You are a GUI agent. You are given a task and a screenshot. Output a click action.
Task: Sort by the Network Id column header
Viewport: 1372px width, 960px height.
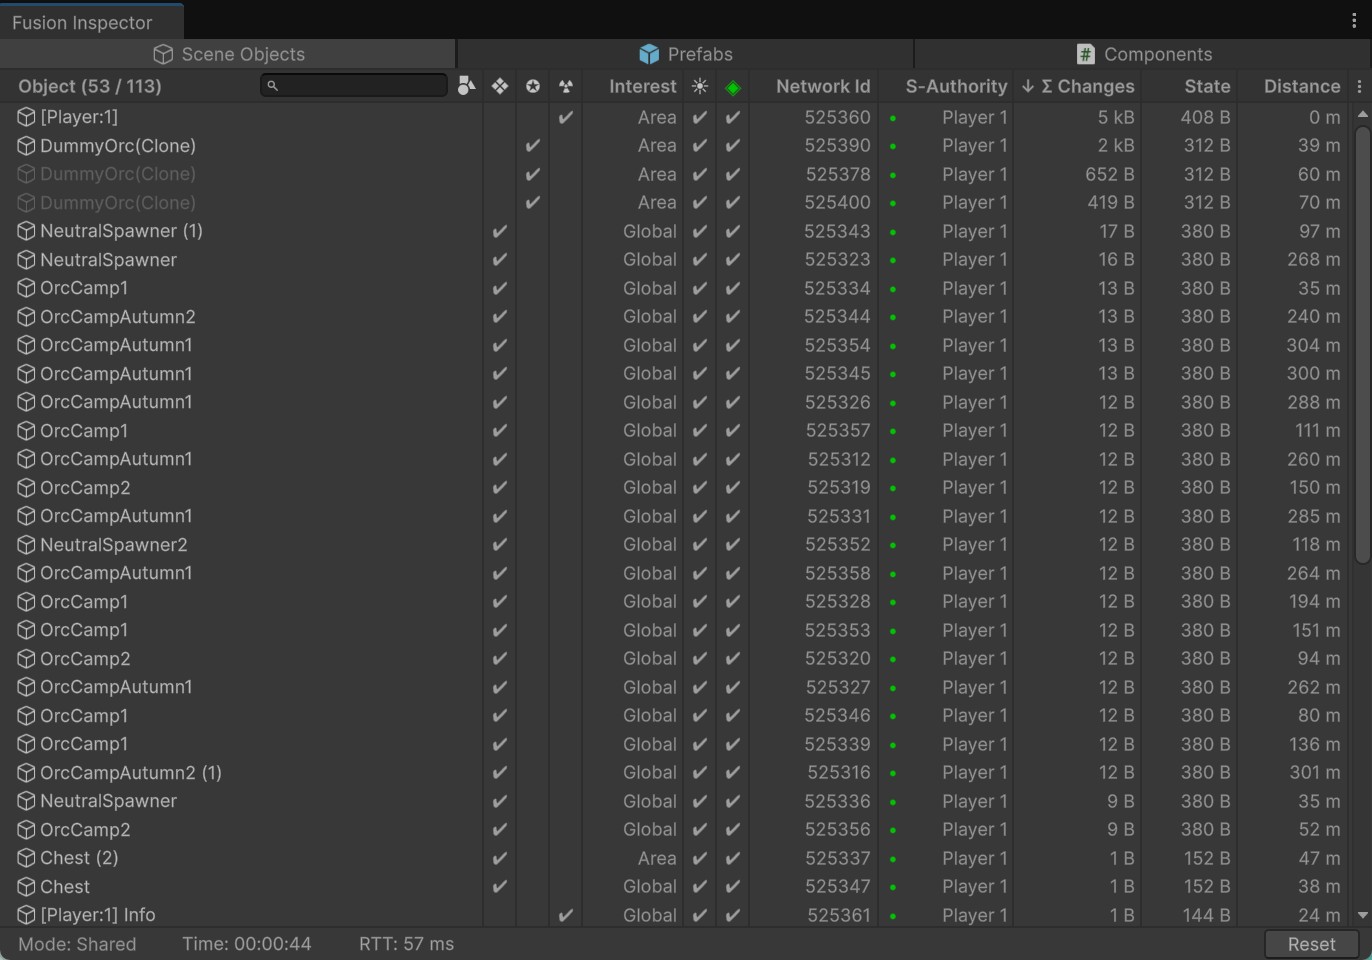coord(822,87)
